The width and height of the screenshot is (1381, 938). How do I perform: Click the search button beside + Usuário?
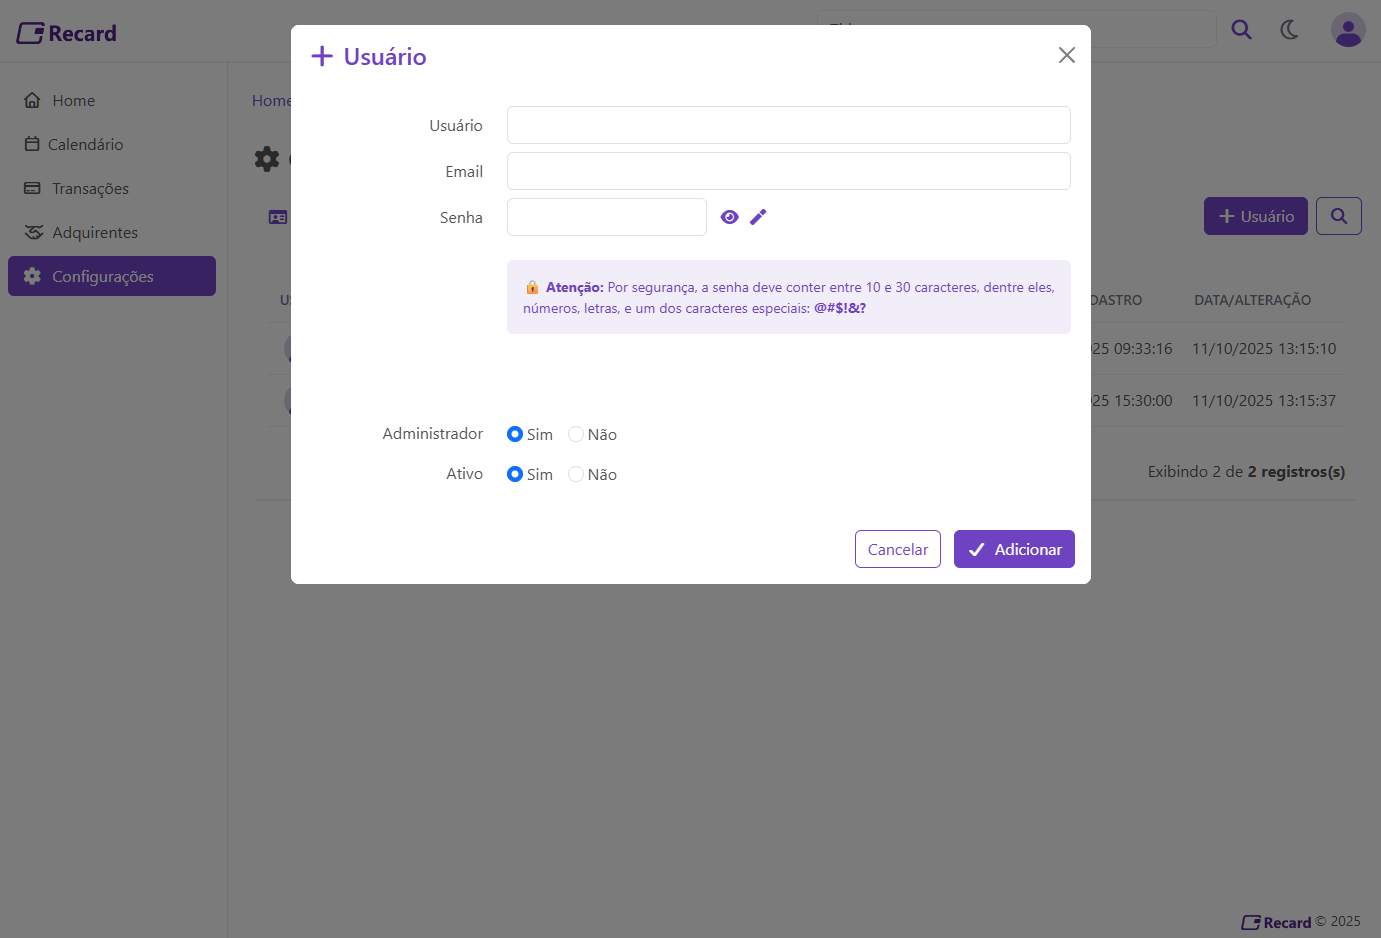click(1338, 216)
